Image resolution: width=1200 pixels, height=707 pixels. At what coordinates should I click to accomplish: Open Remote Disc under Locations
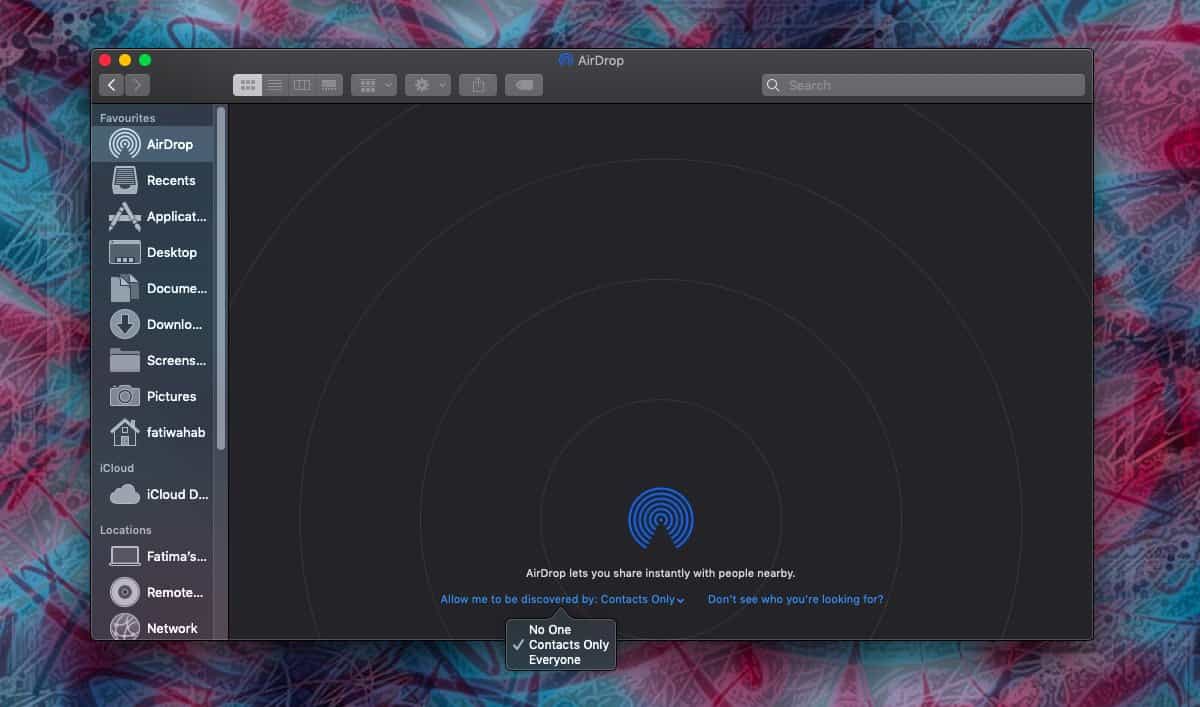[153, 592]
